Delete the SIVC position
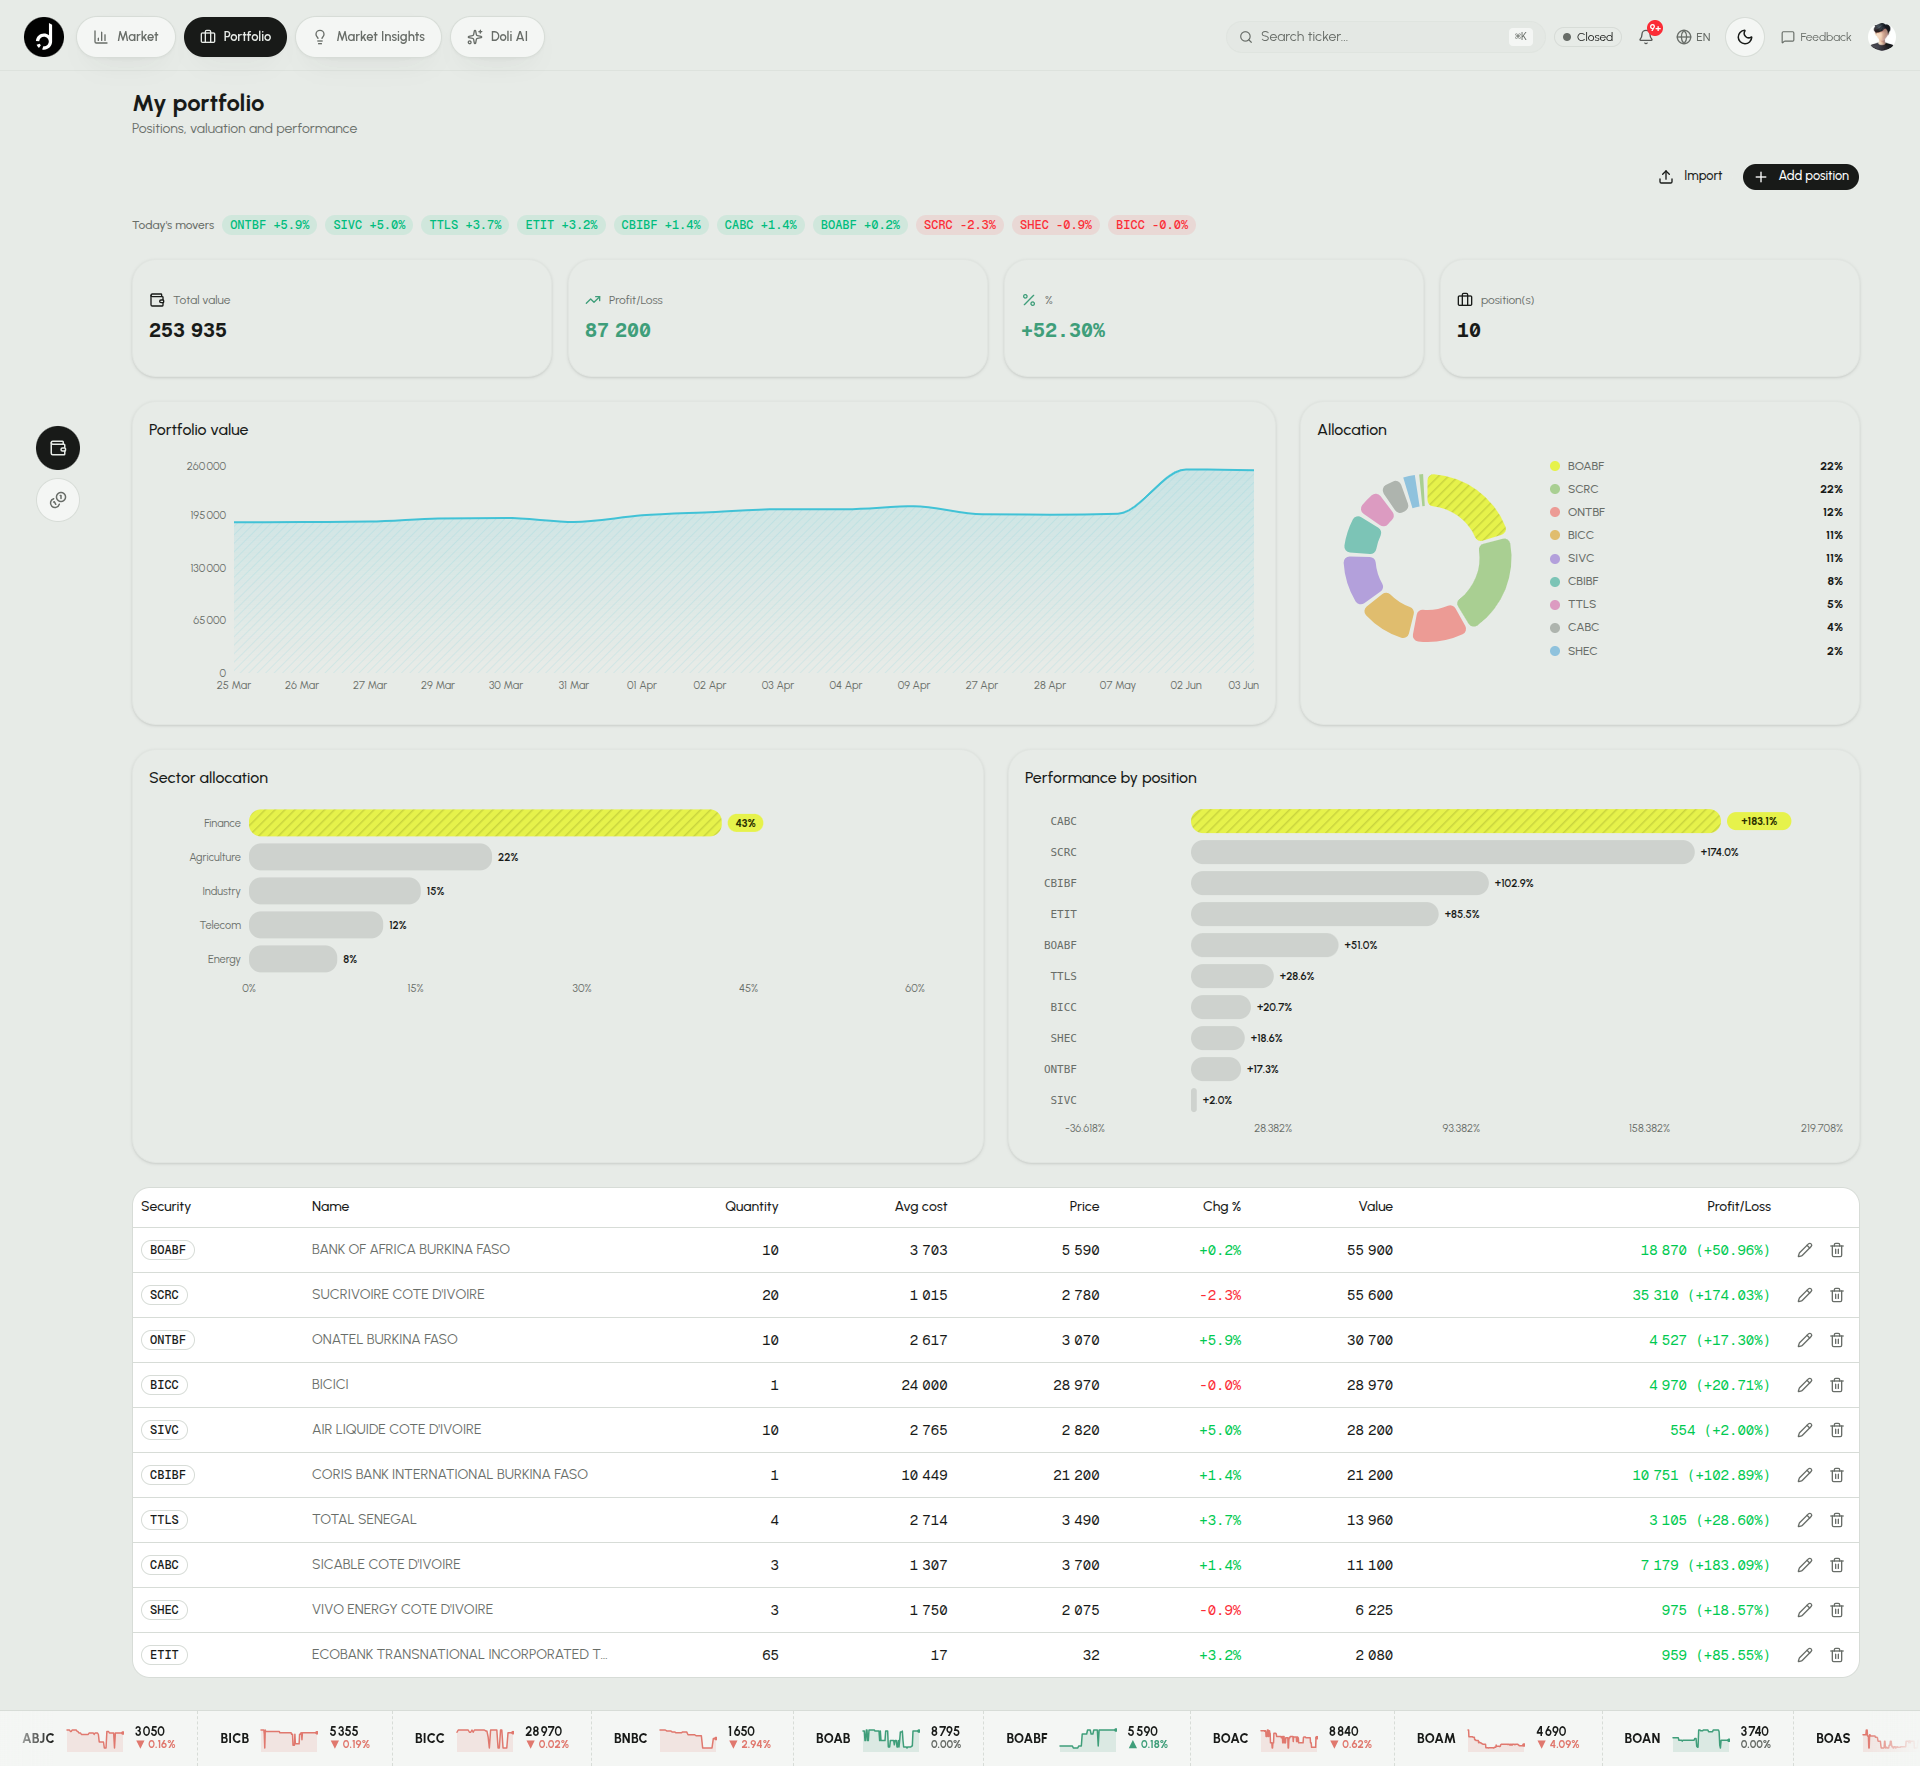 point(1837,1430)
